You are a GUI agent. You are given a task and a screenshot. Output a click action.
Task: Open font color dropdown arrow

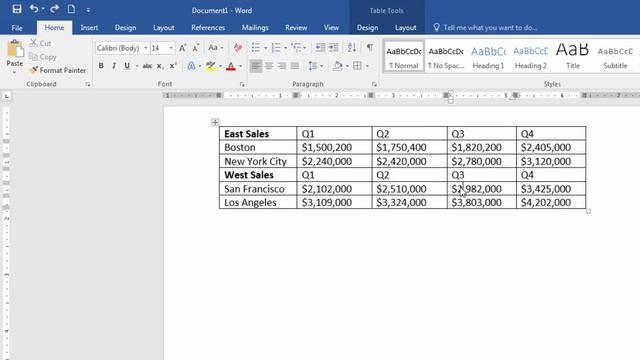(x=240, y=66)
